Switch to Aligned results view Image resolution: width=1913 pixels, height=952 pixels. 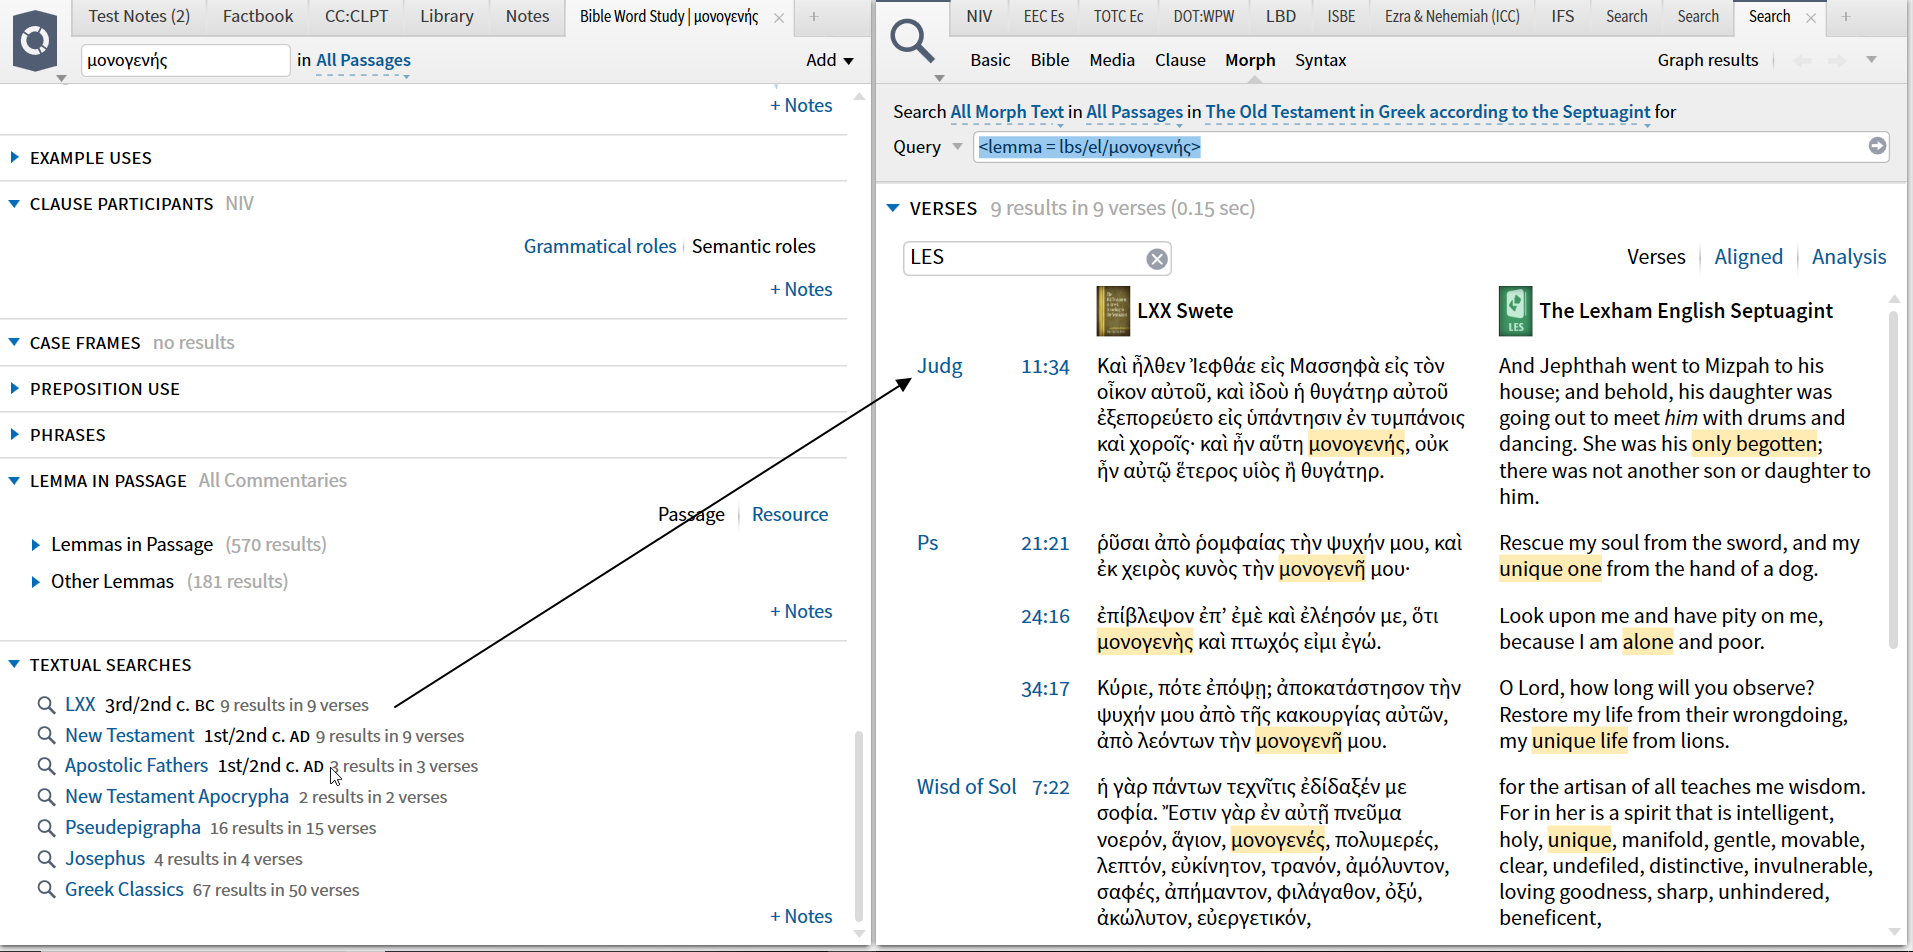coord(1748,257)
